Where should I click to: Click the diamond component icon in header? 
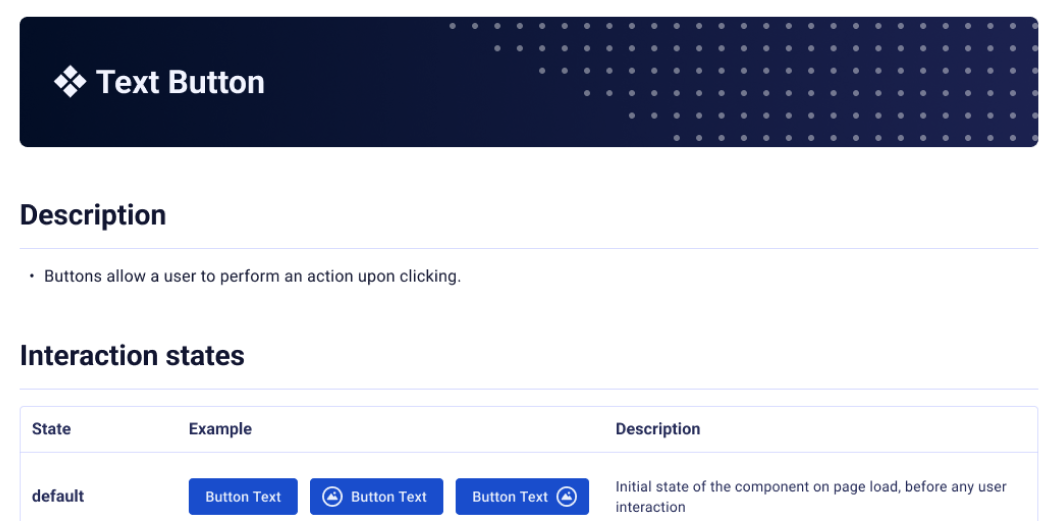[x=70, y=81]
